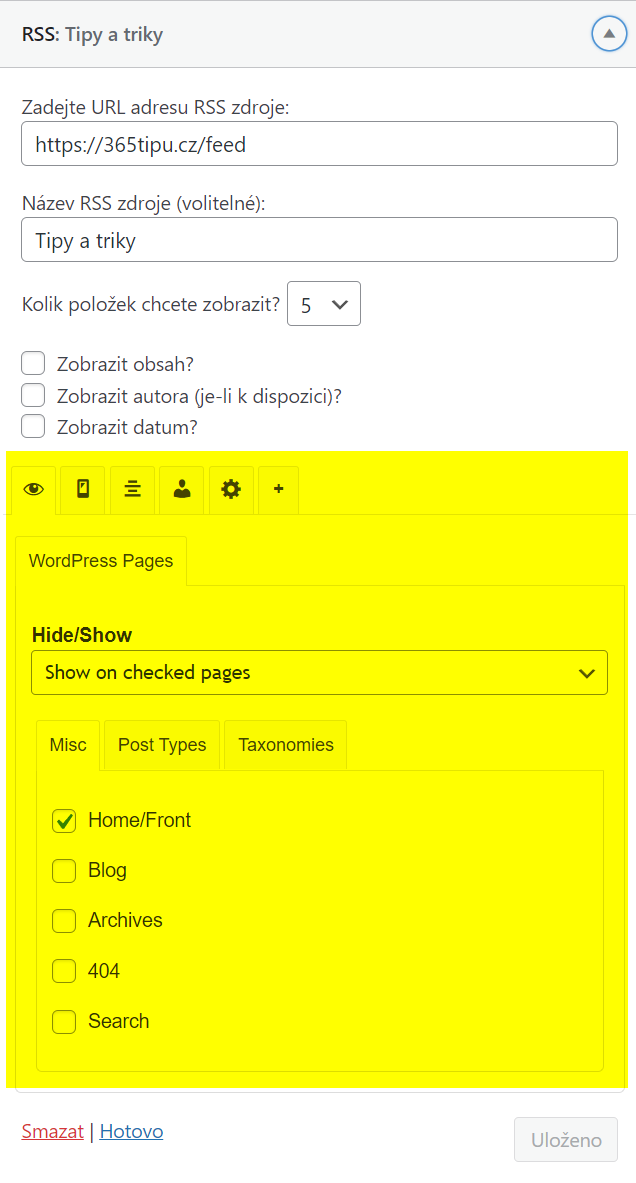Open the mobile devices options tab

pos(83,490)
